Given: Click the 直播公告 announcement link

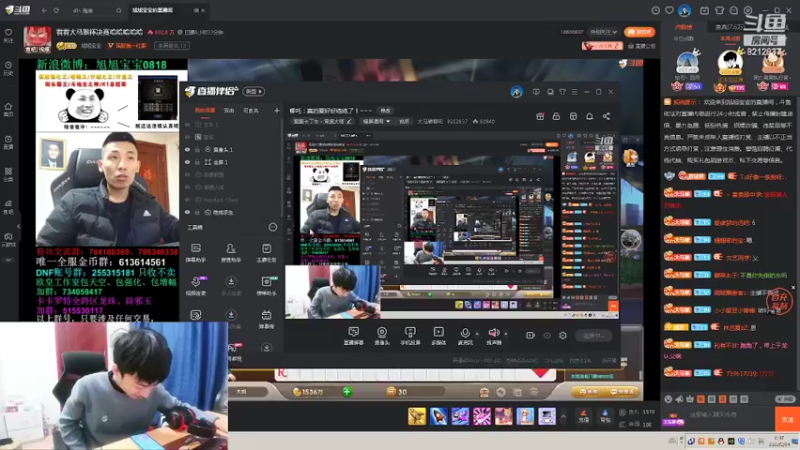Looking at the screenshot, I should (641, 46).
